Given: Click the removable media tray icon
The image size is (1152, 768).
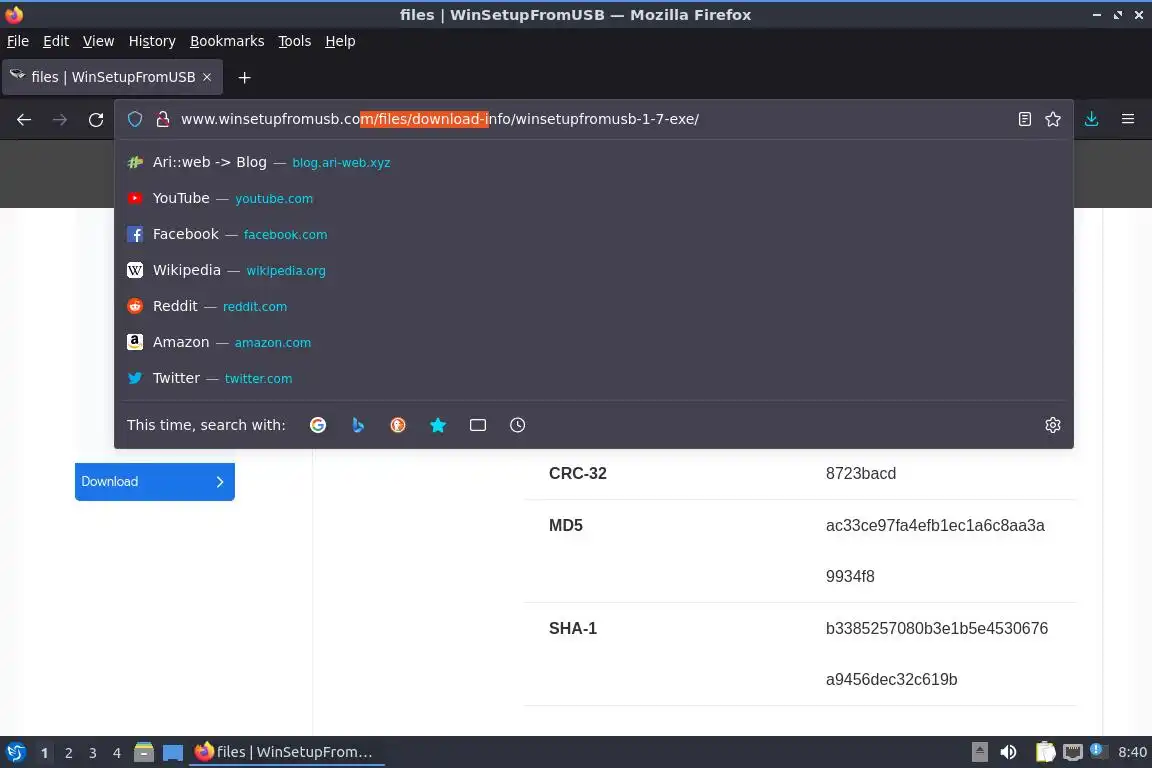Looking at the screenshot, I should (979, 752).
